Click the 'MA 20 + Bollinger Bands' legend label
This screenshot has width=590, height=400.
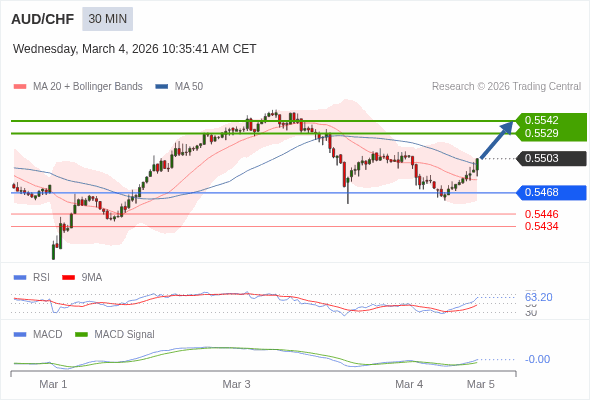pyautogui.click(x=88, y=87)
